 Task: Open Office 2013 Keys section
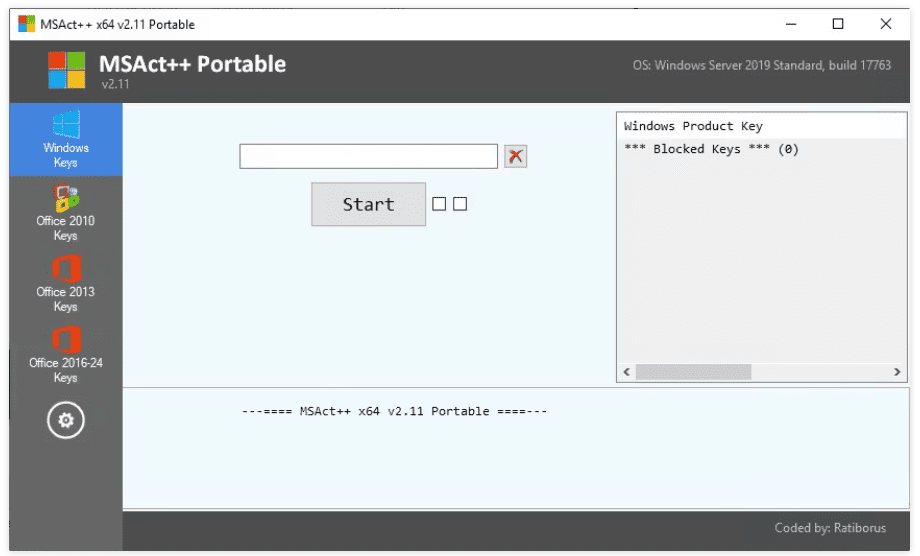click(x=66, y=284)
